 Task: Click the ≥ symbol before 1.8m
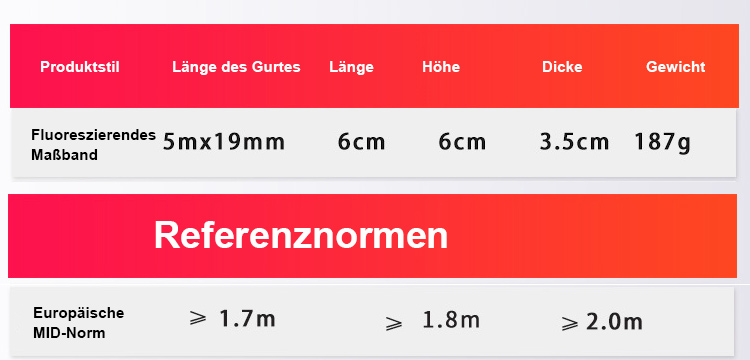(394, 324)
